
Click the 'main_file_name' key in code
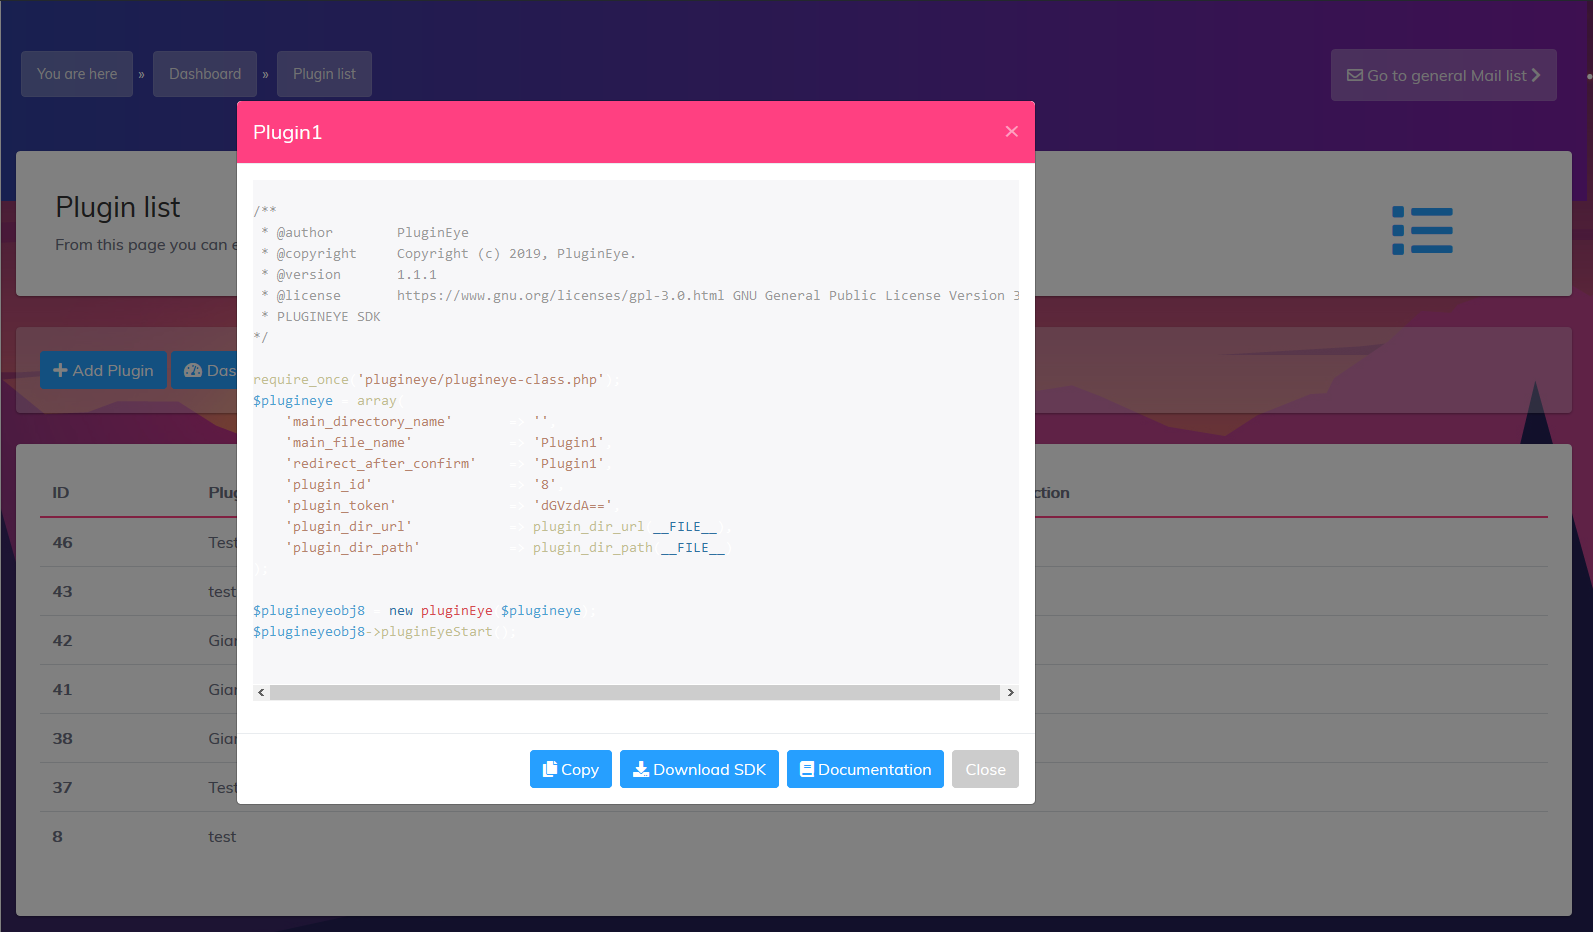348,442
